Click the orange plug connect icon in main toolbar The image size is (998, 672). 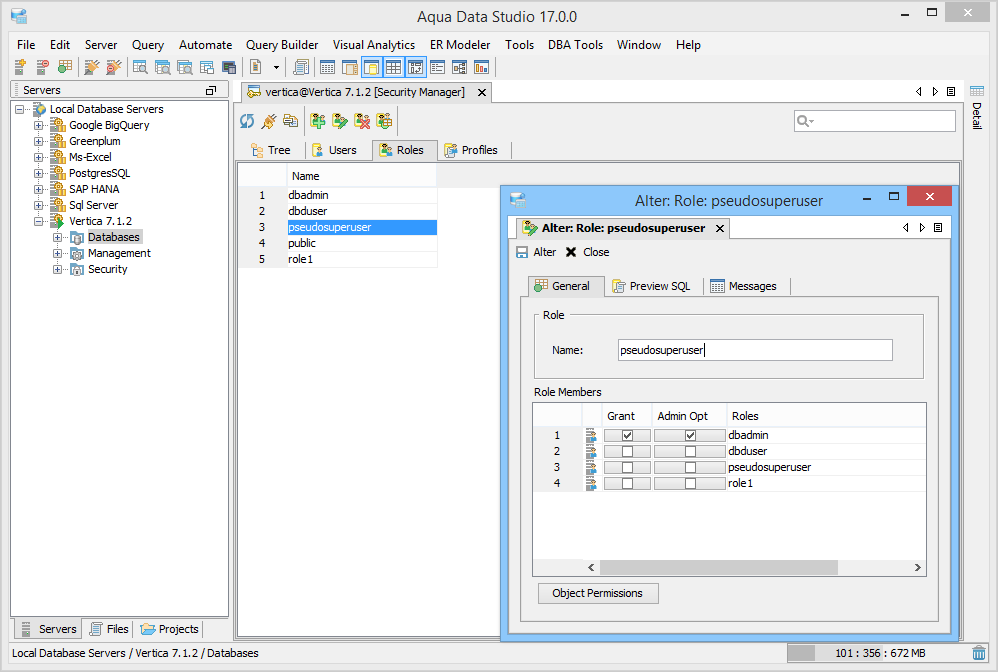(92, 67)
